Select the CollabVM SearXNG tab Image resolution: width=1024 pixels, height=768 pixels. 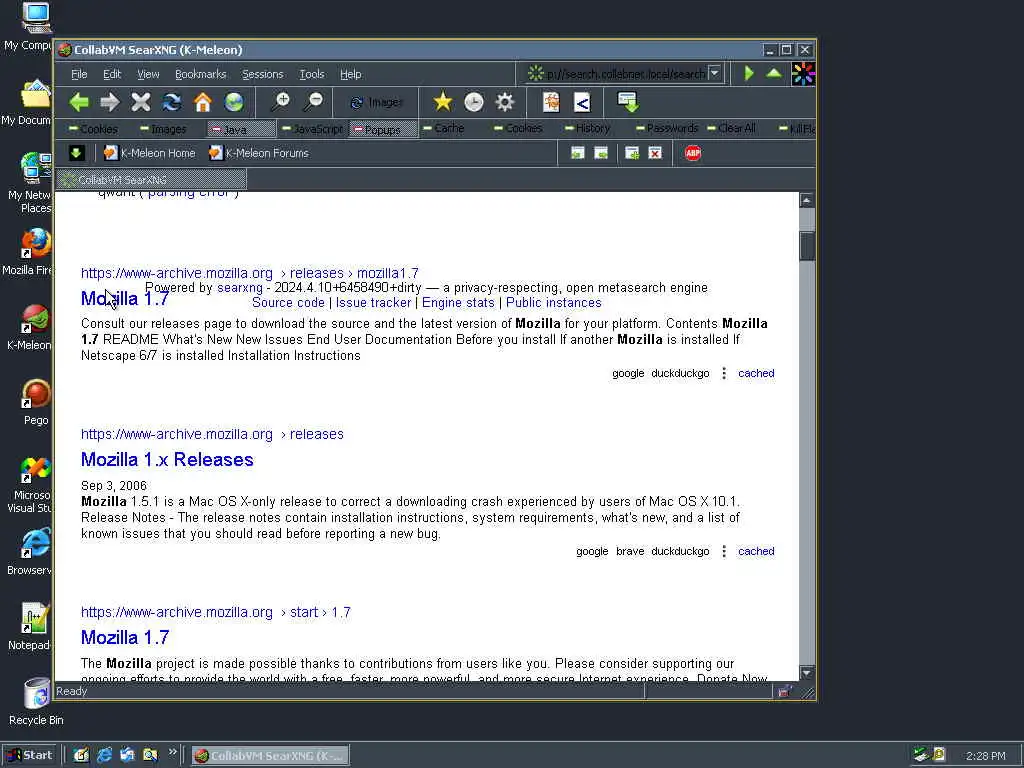tap(152, 180)
